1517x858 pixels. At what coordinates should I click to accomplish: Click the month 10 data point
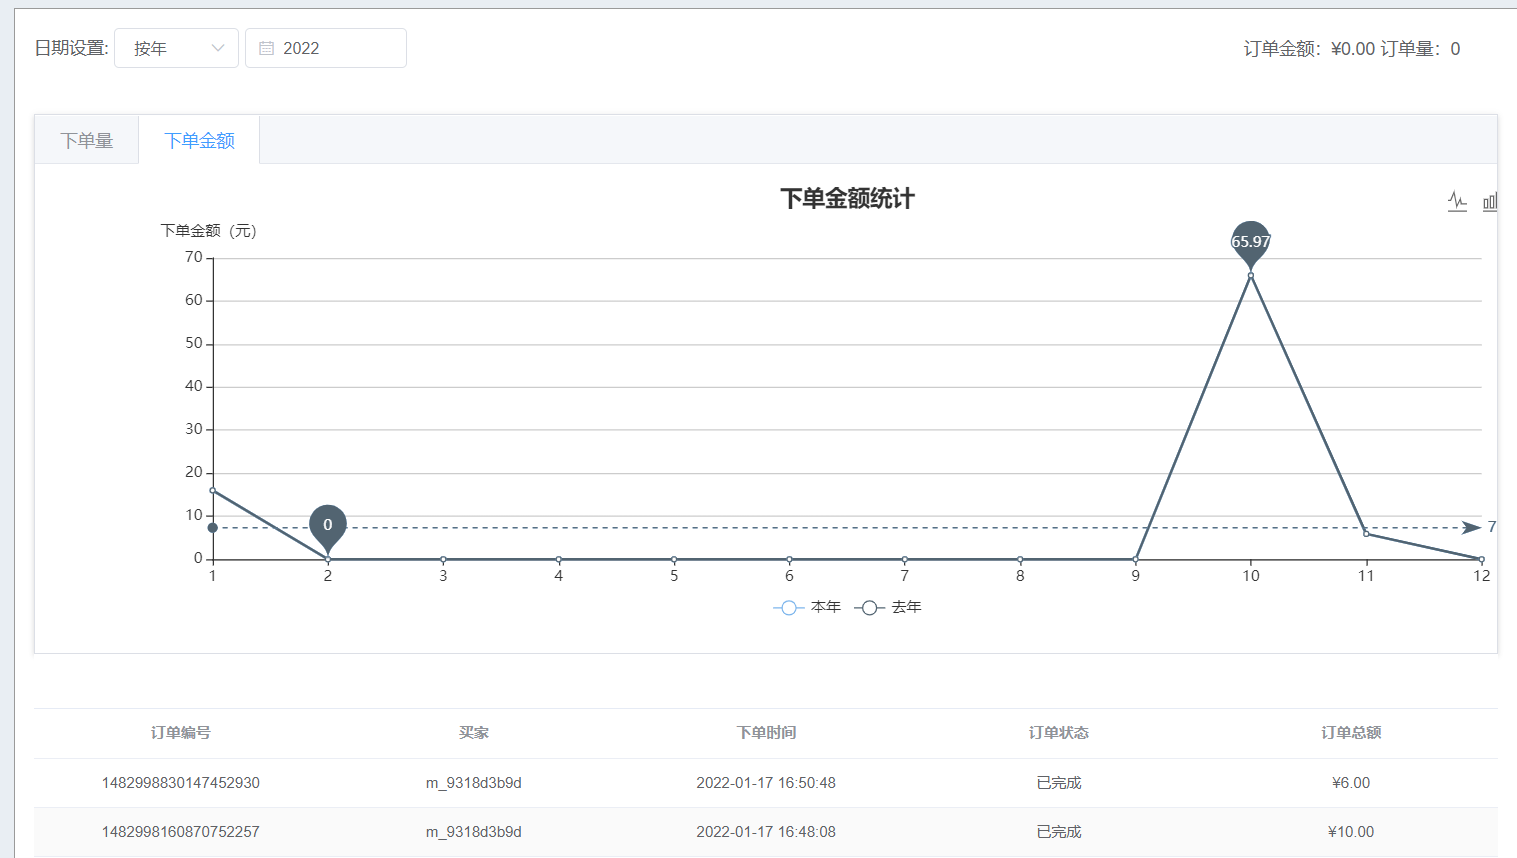[1250, 276]
